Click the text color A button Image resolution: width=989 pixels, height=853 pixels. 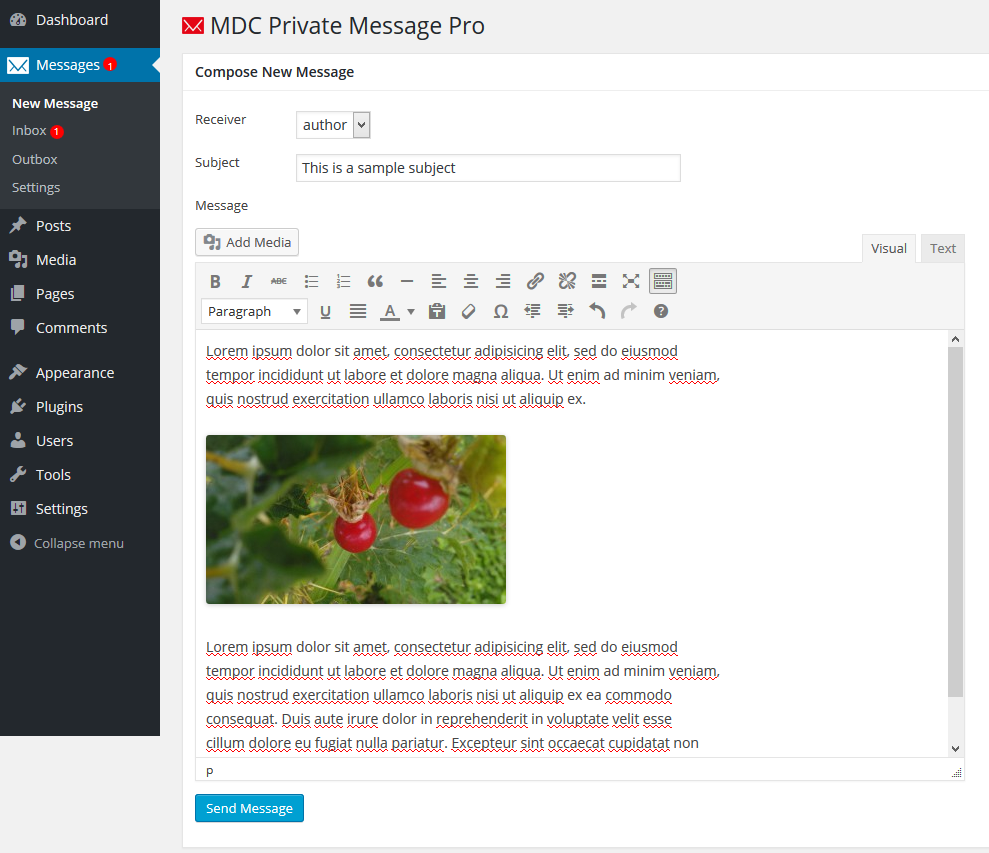390,312
